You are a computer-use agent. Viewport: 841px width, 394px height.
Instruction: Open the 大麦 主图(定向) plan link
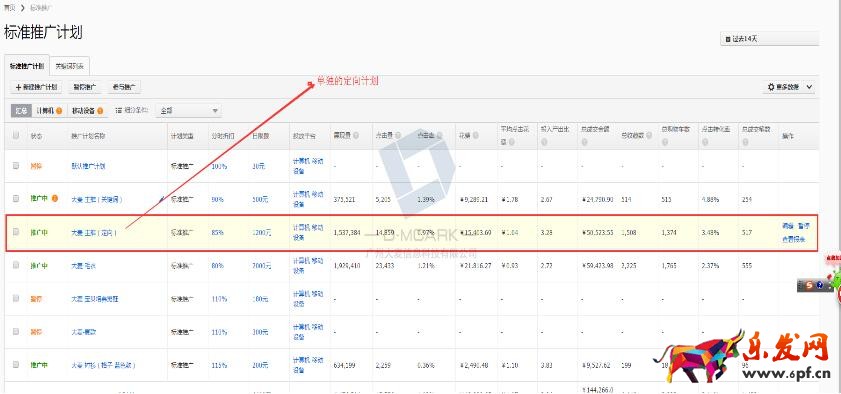pos(94,233)
